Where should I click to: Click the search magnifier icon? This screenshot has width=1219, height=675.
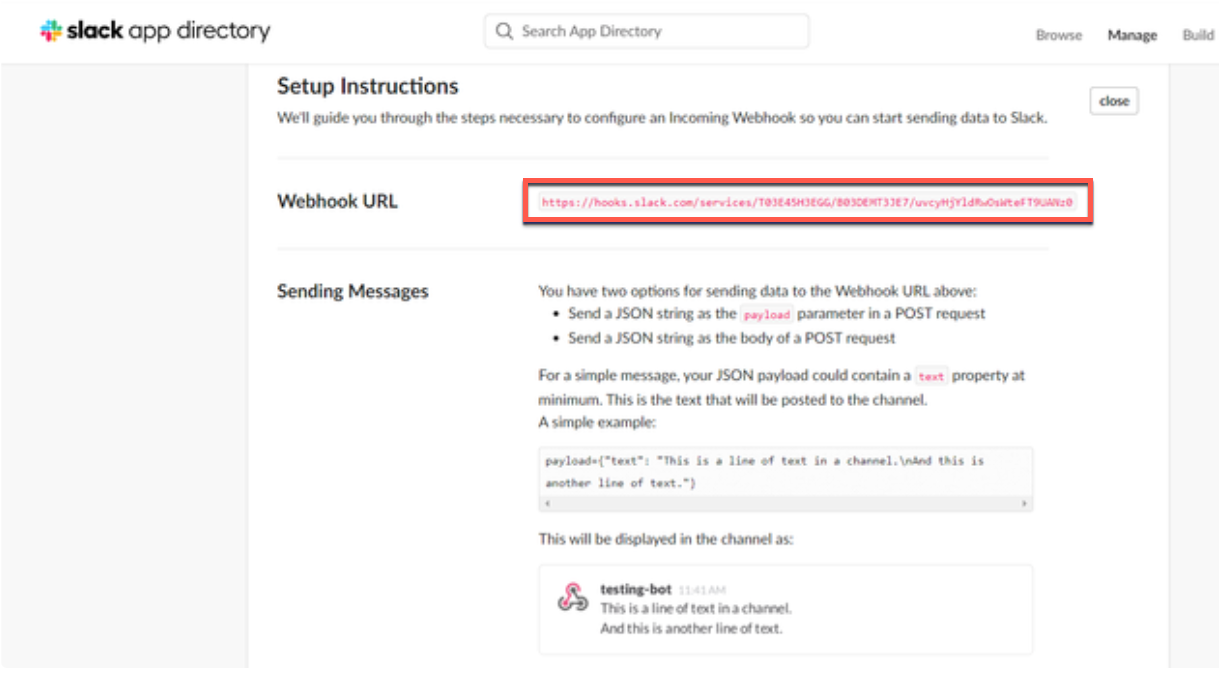coord(504,31)
